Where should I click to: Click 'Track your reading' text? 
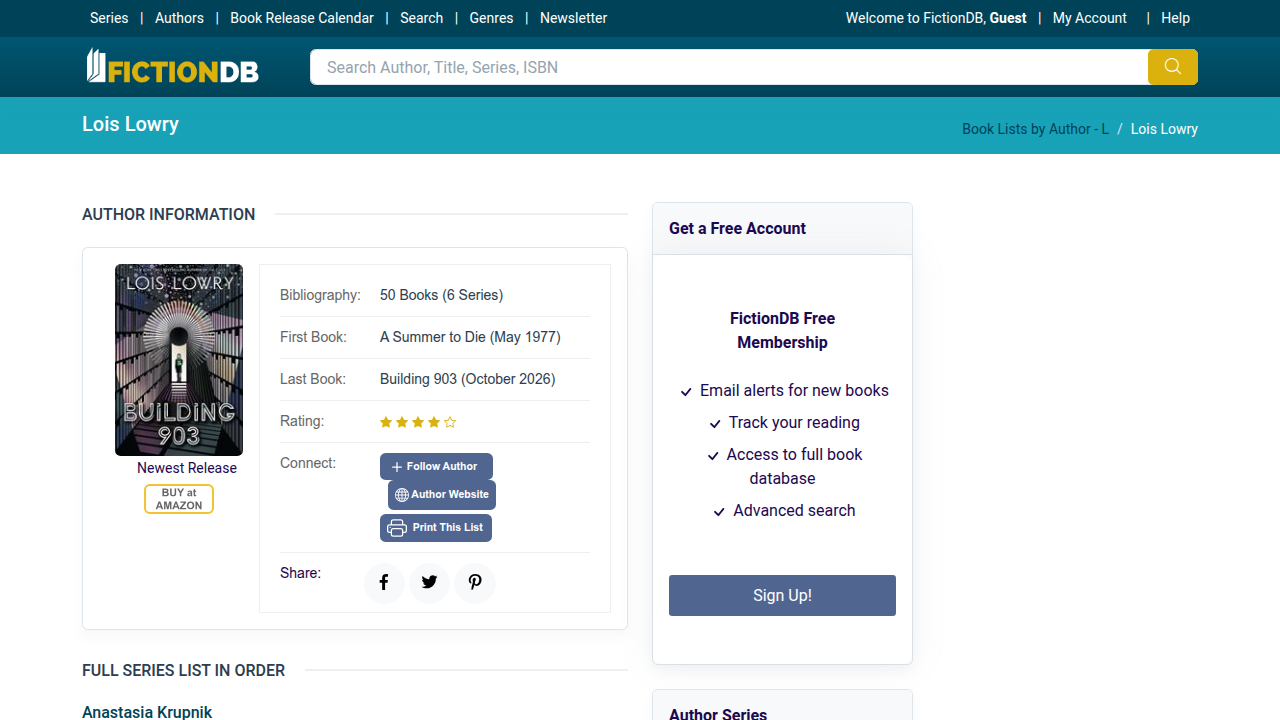click(794, 422)
